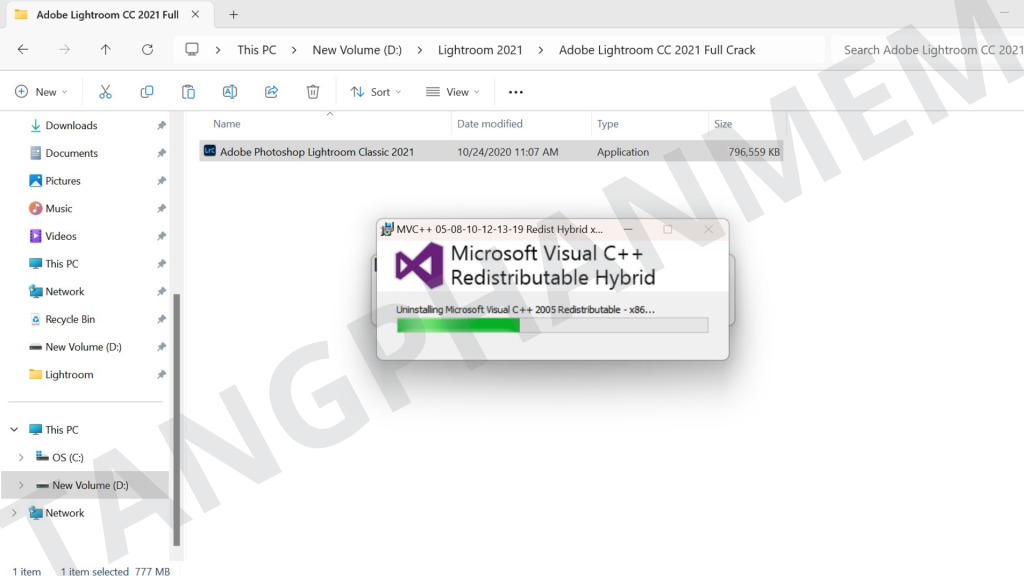Unpin Downloads using its pin icon
The width and height of the screenshot is (1024, 576).
tap(161, 126)
